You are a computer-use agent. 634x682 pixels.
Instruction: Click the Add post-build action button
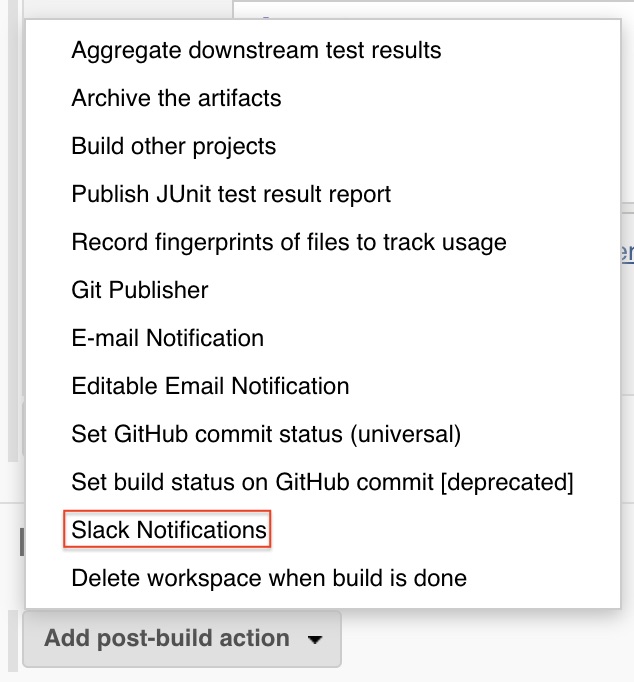pyautogui.click(x=182, y=639)
